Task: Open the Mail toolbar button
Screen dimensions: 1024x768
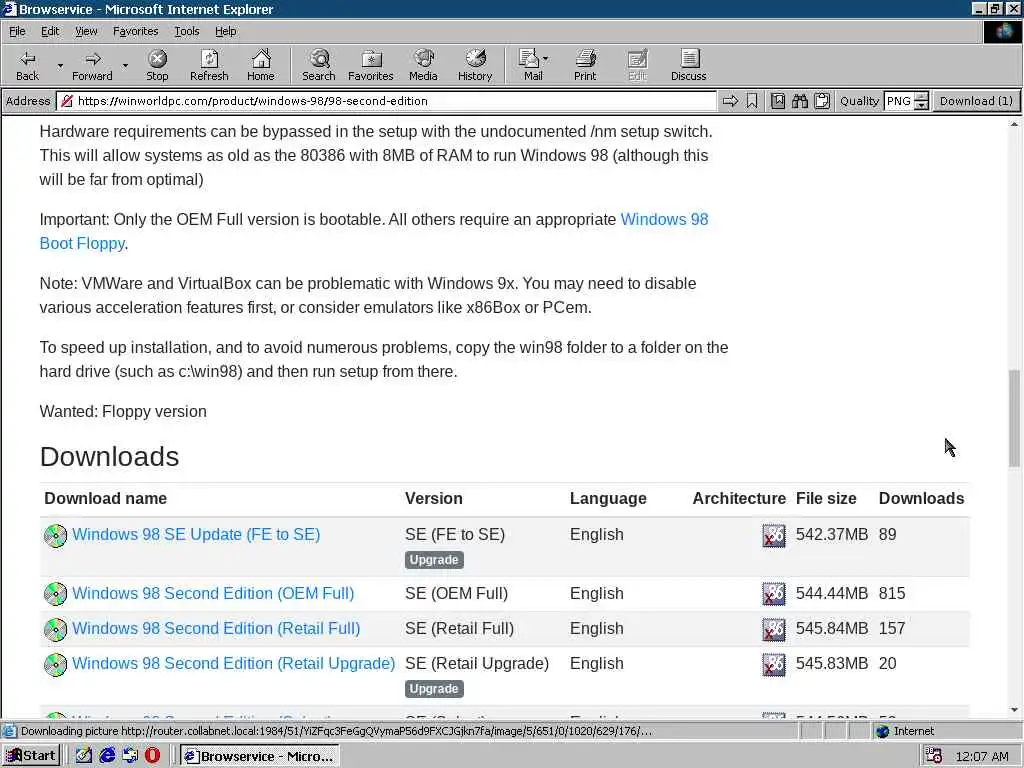Action: point(533,65)
